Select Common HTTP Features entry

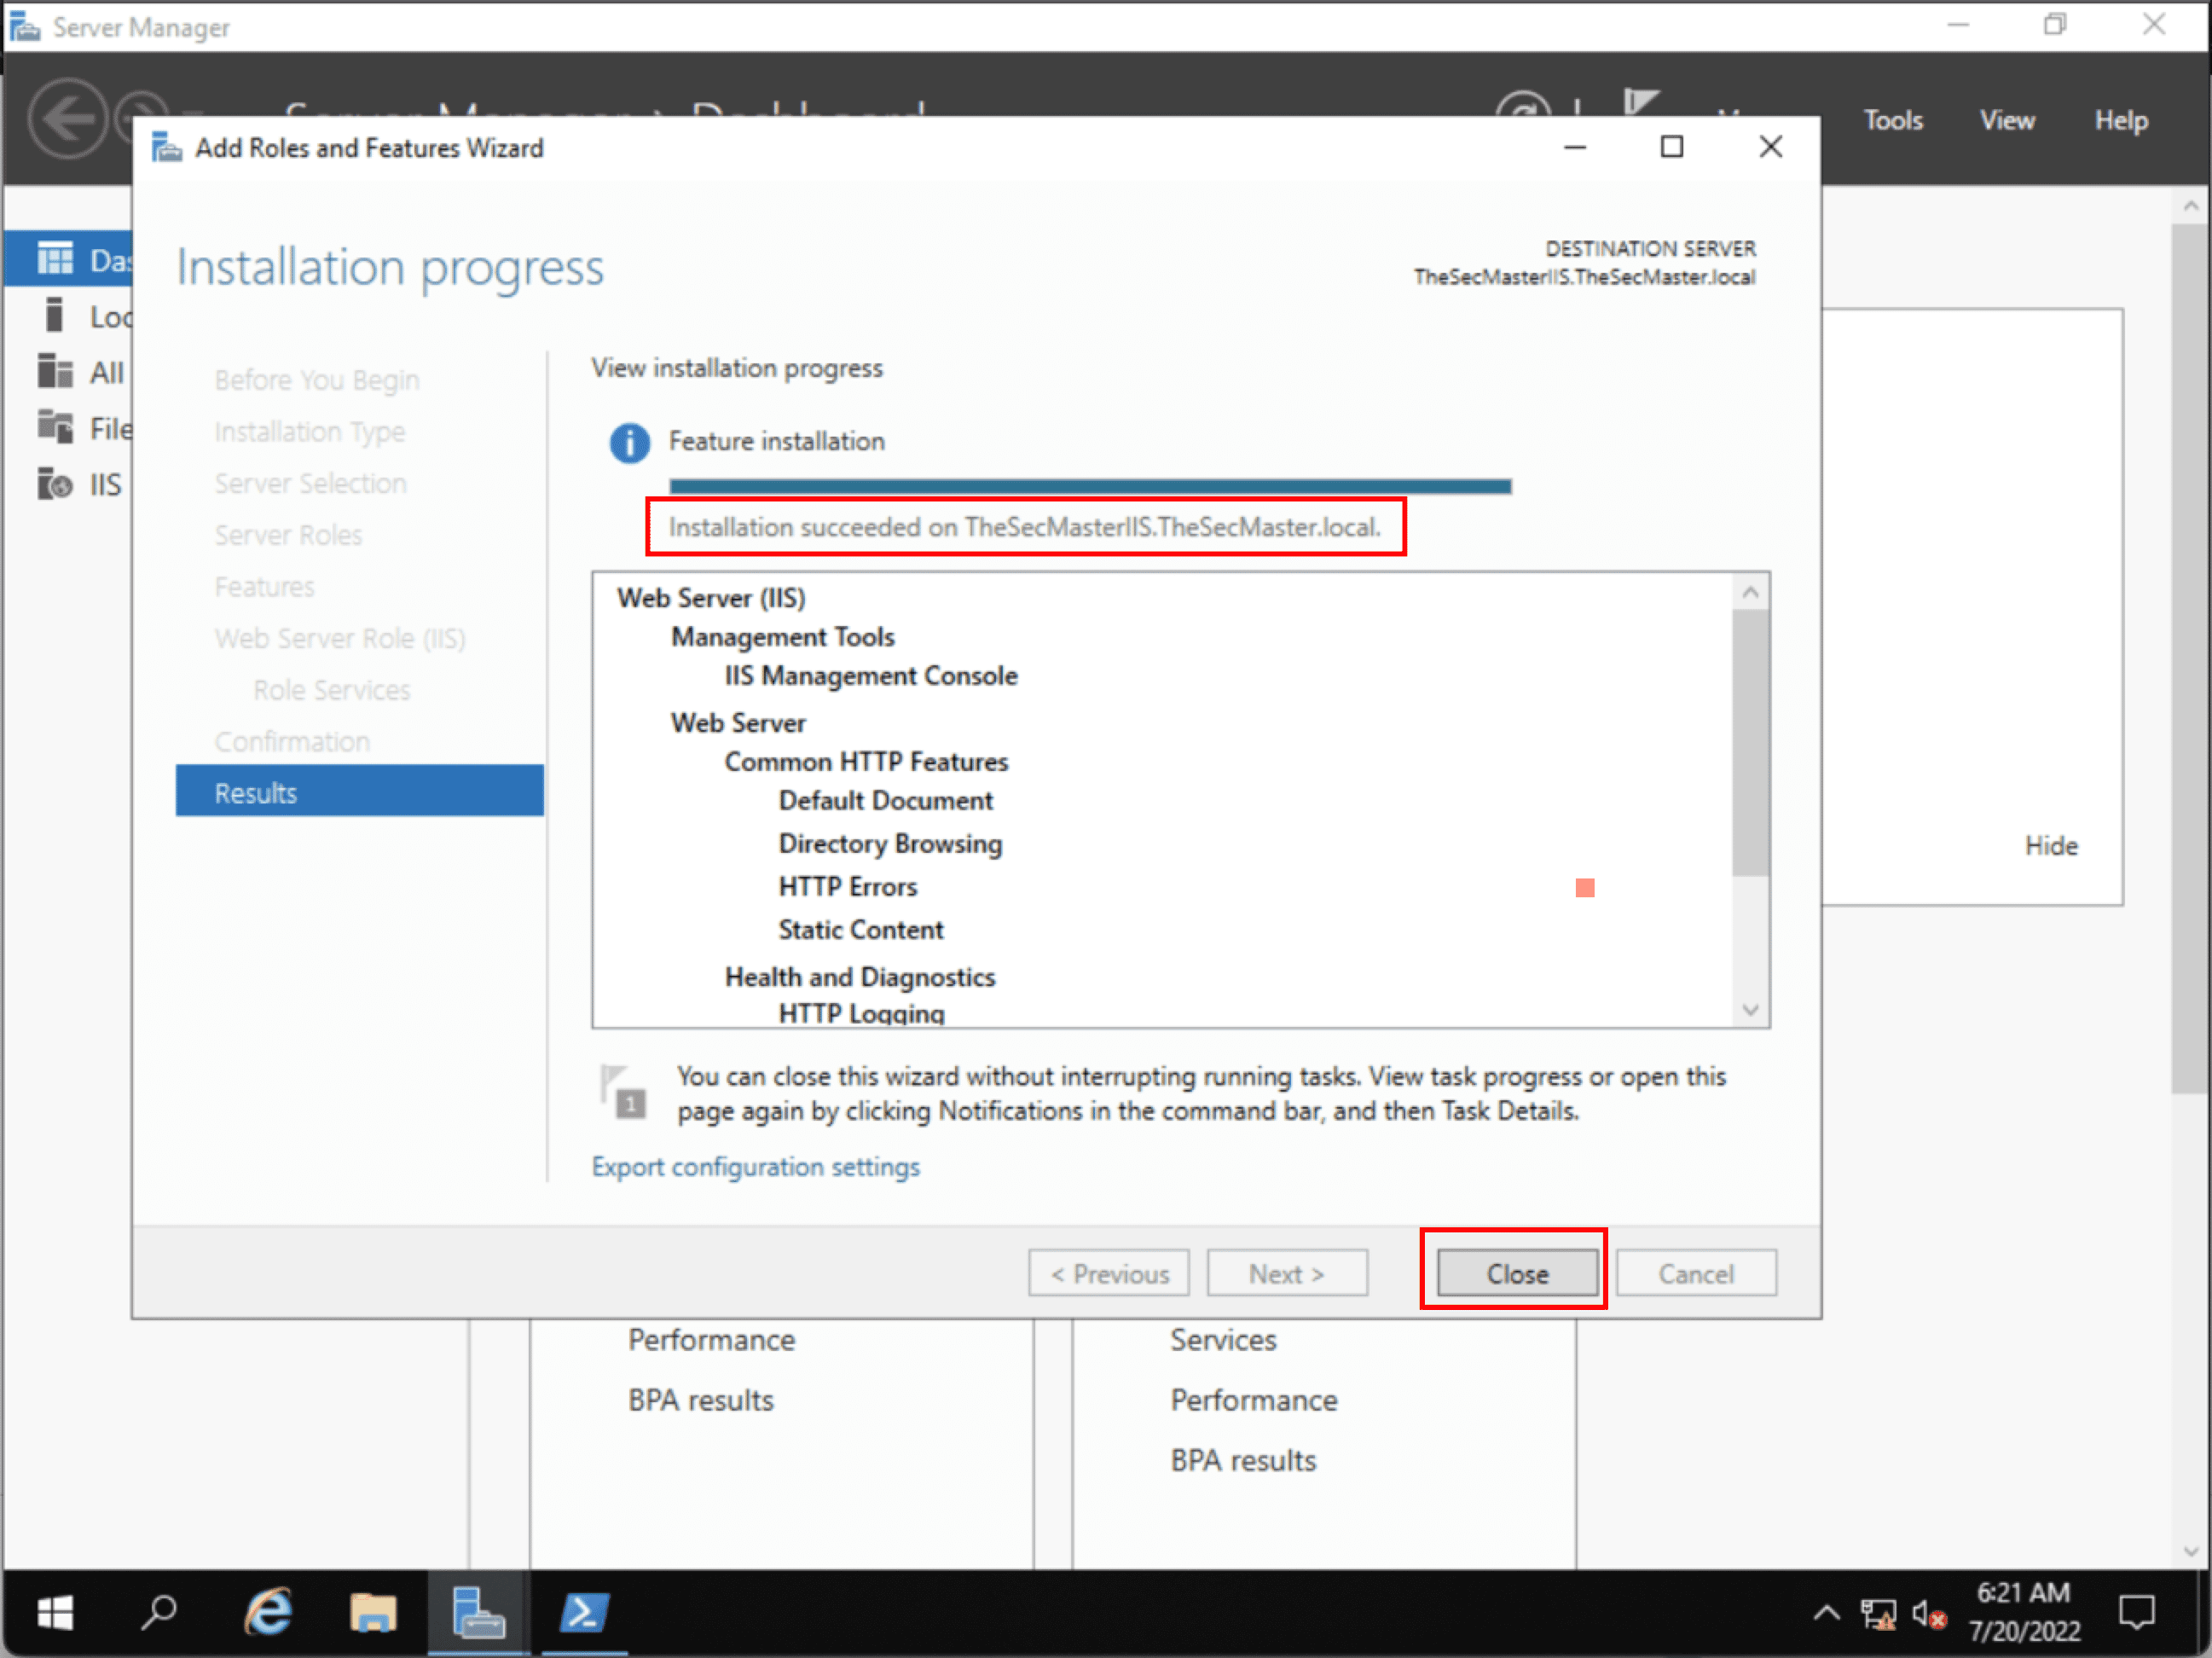(866, 762)
